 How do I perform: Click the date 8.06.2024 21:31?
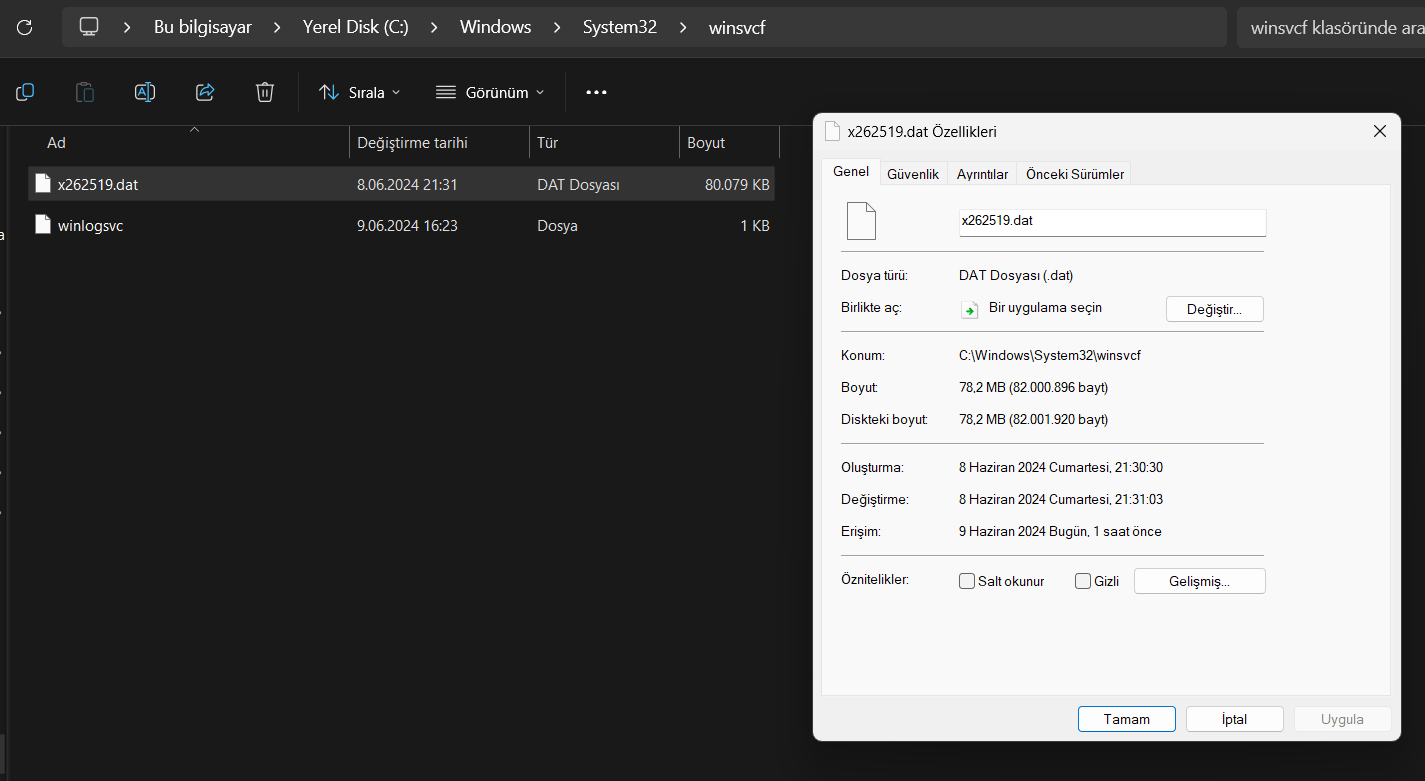point(407,184)
